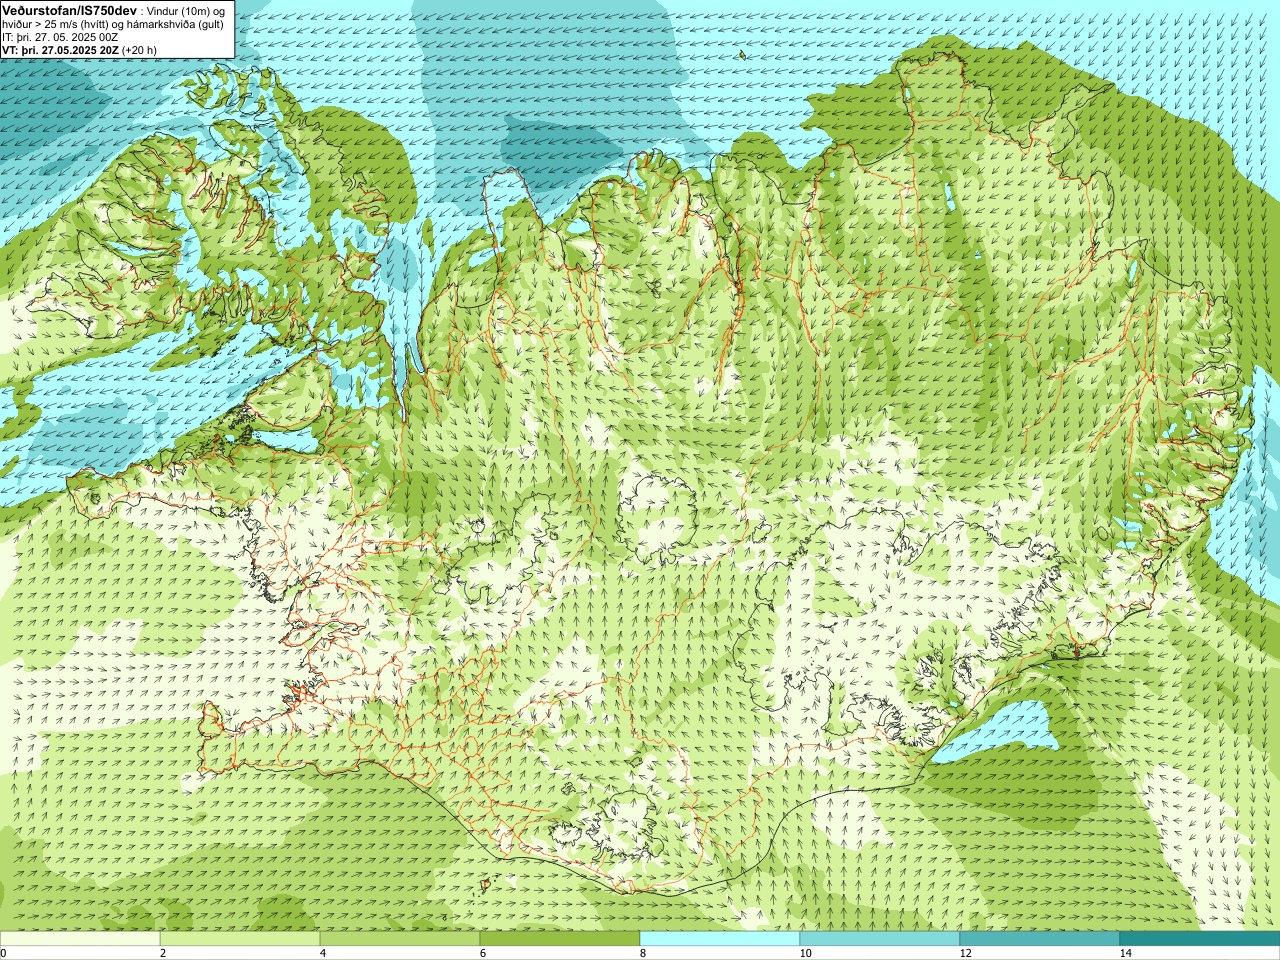Click the small Grímsey island north of the coast

pos(742,56)
